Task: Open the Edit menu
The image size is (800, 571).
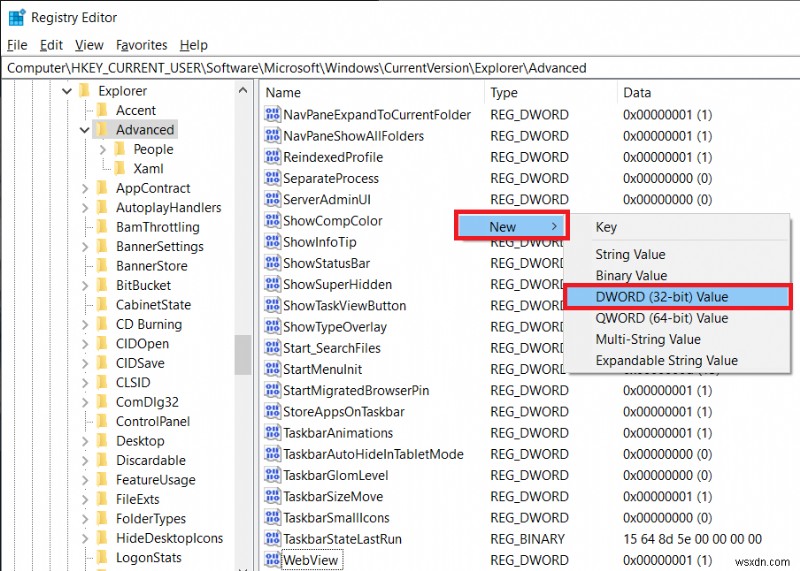Action: (x=51, y=45)
